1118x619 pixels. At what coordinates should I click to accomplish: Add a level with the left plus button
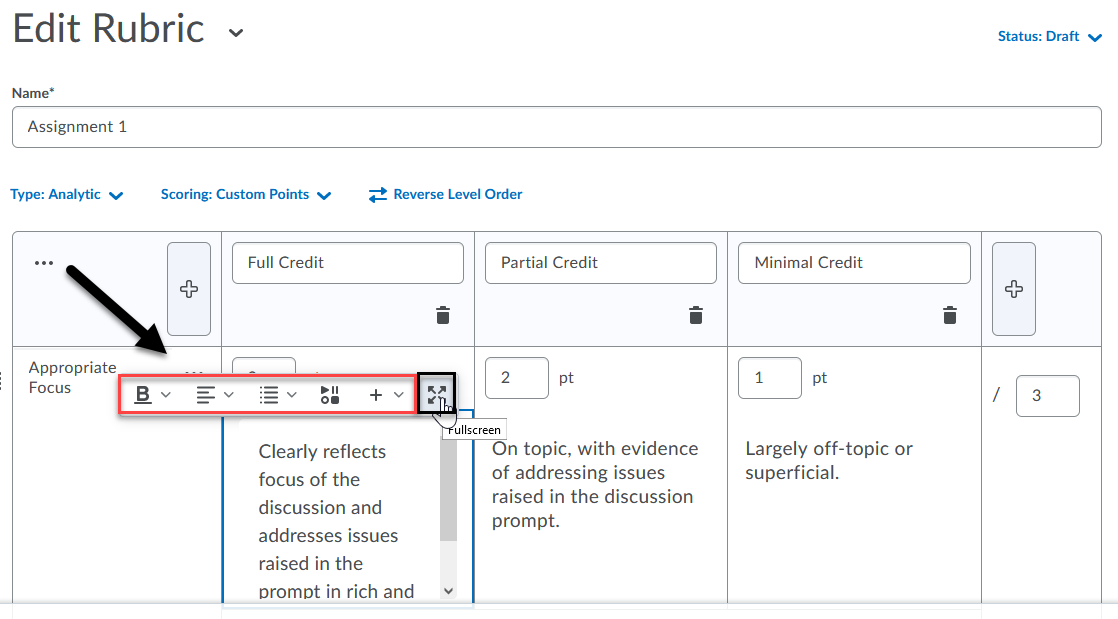pyautogui.click(x=188, y=289)
